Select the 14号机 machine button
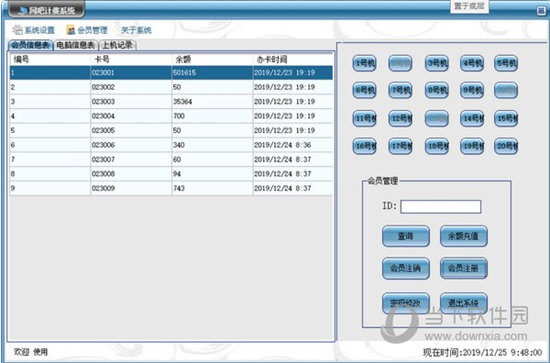 472,119
